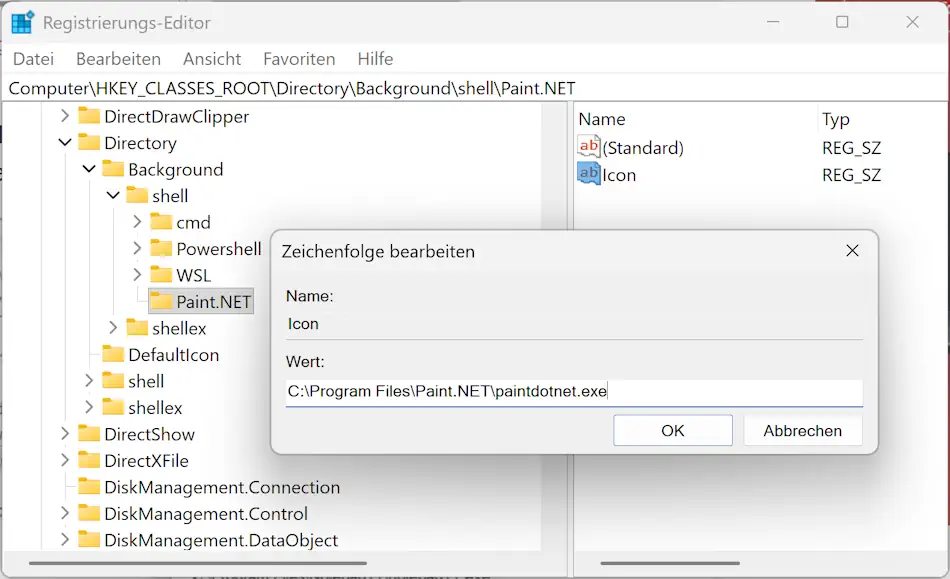Click the DiskManagement.Control folder icon
Image resolution: width=950 pixels, height=579 pixels.
coord(89,514)
